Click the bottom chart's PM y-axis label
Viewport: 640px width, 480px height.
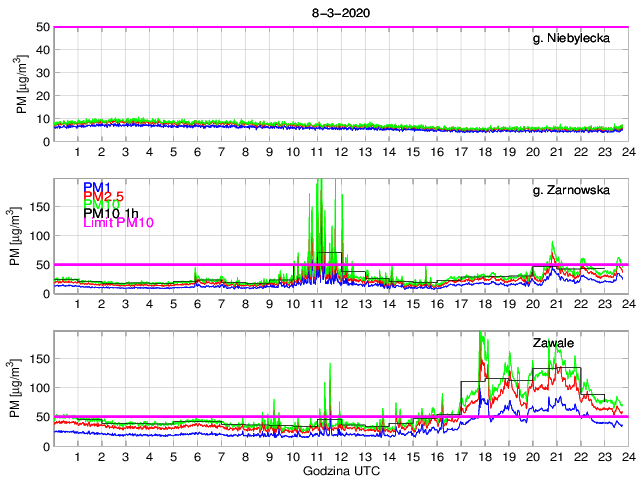pos(21,389)
